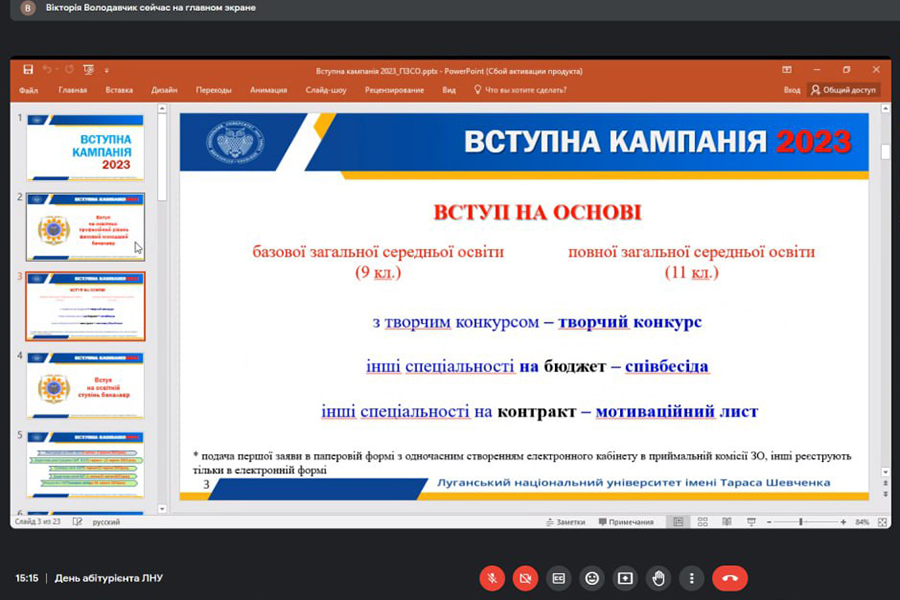Open more options three-dot menu in meeting
Screen dimensions: 900x600
point(691,578)
